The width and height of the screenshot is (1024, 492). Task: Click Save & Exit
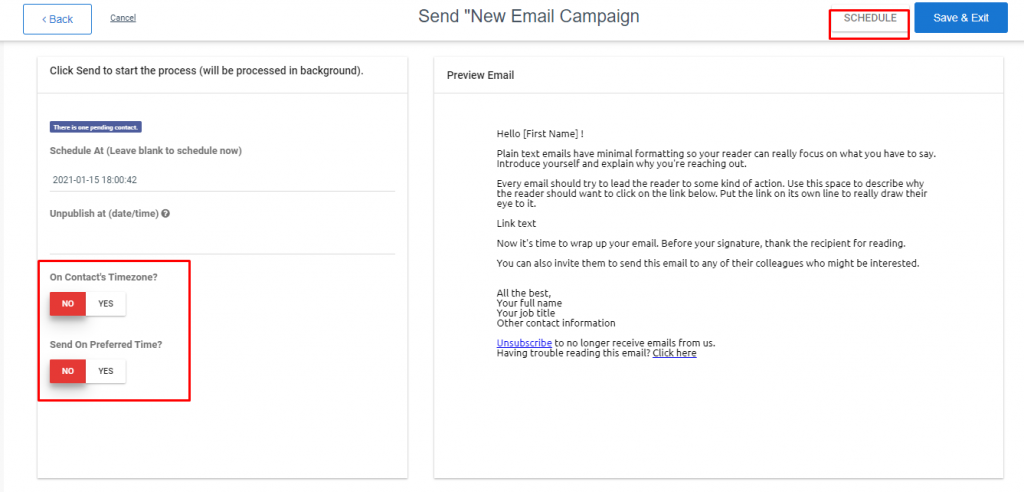click(961, 18)
